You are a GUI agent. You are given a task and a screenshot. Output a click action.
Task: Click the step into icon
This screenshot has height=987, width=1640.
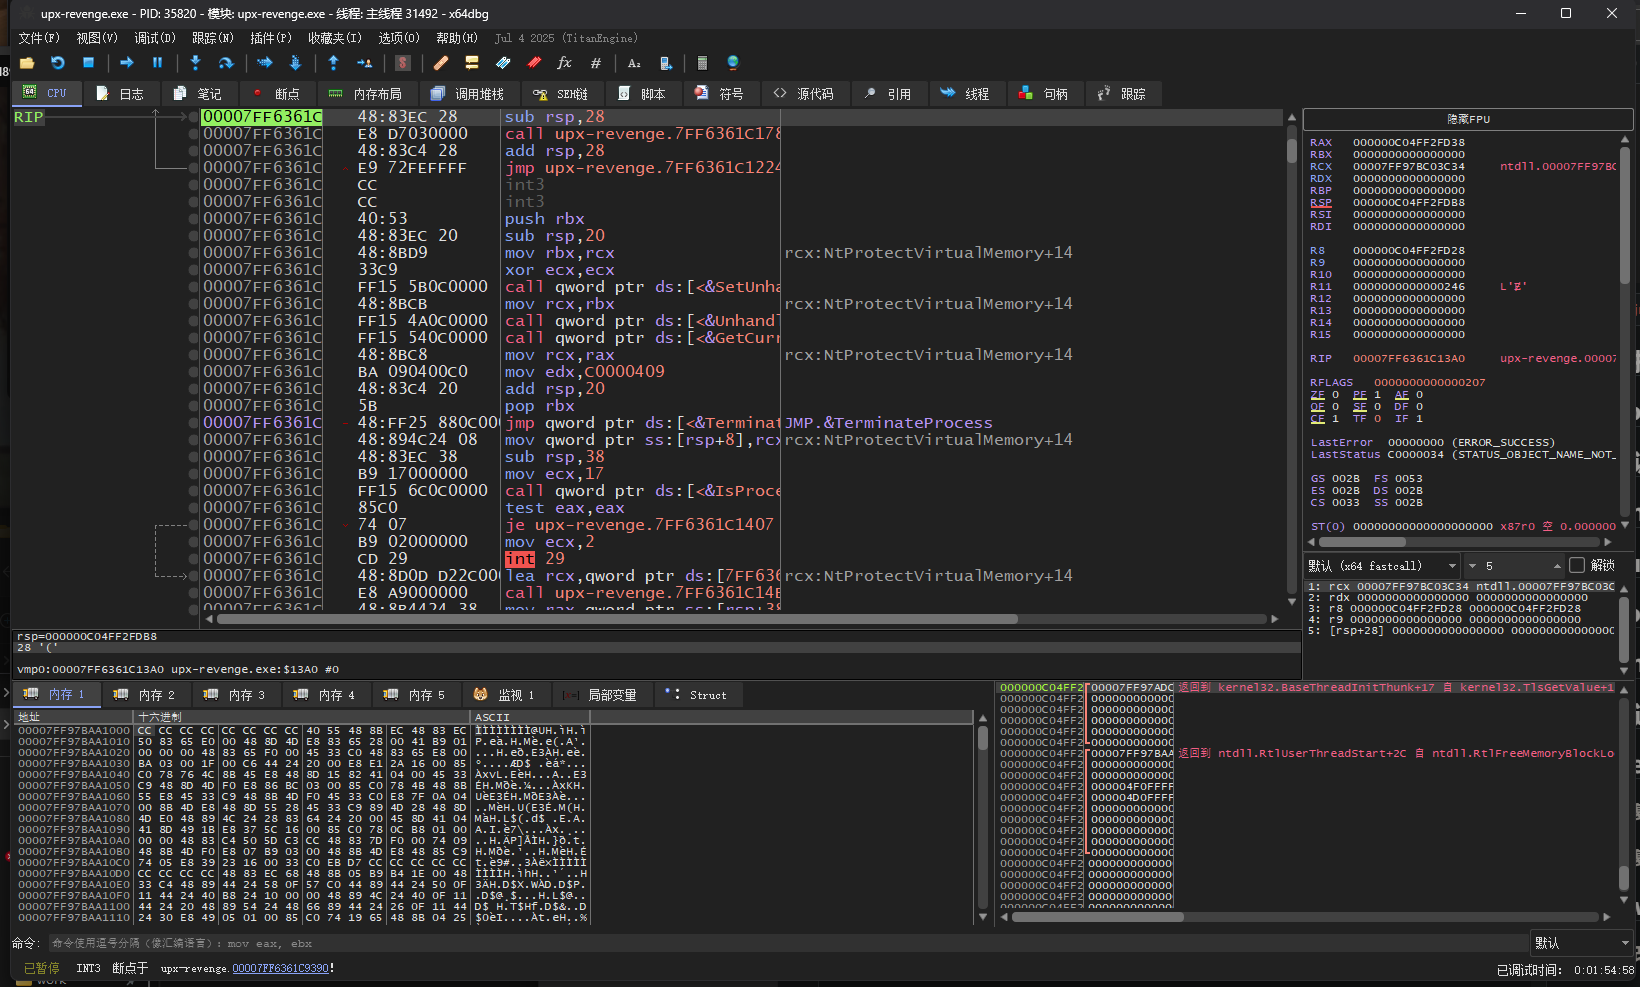195,63
